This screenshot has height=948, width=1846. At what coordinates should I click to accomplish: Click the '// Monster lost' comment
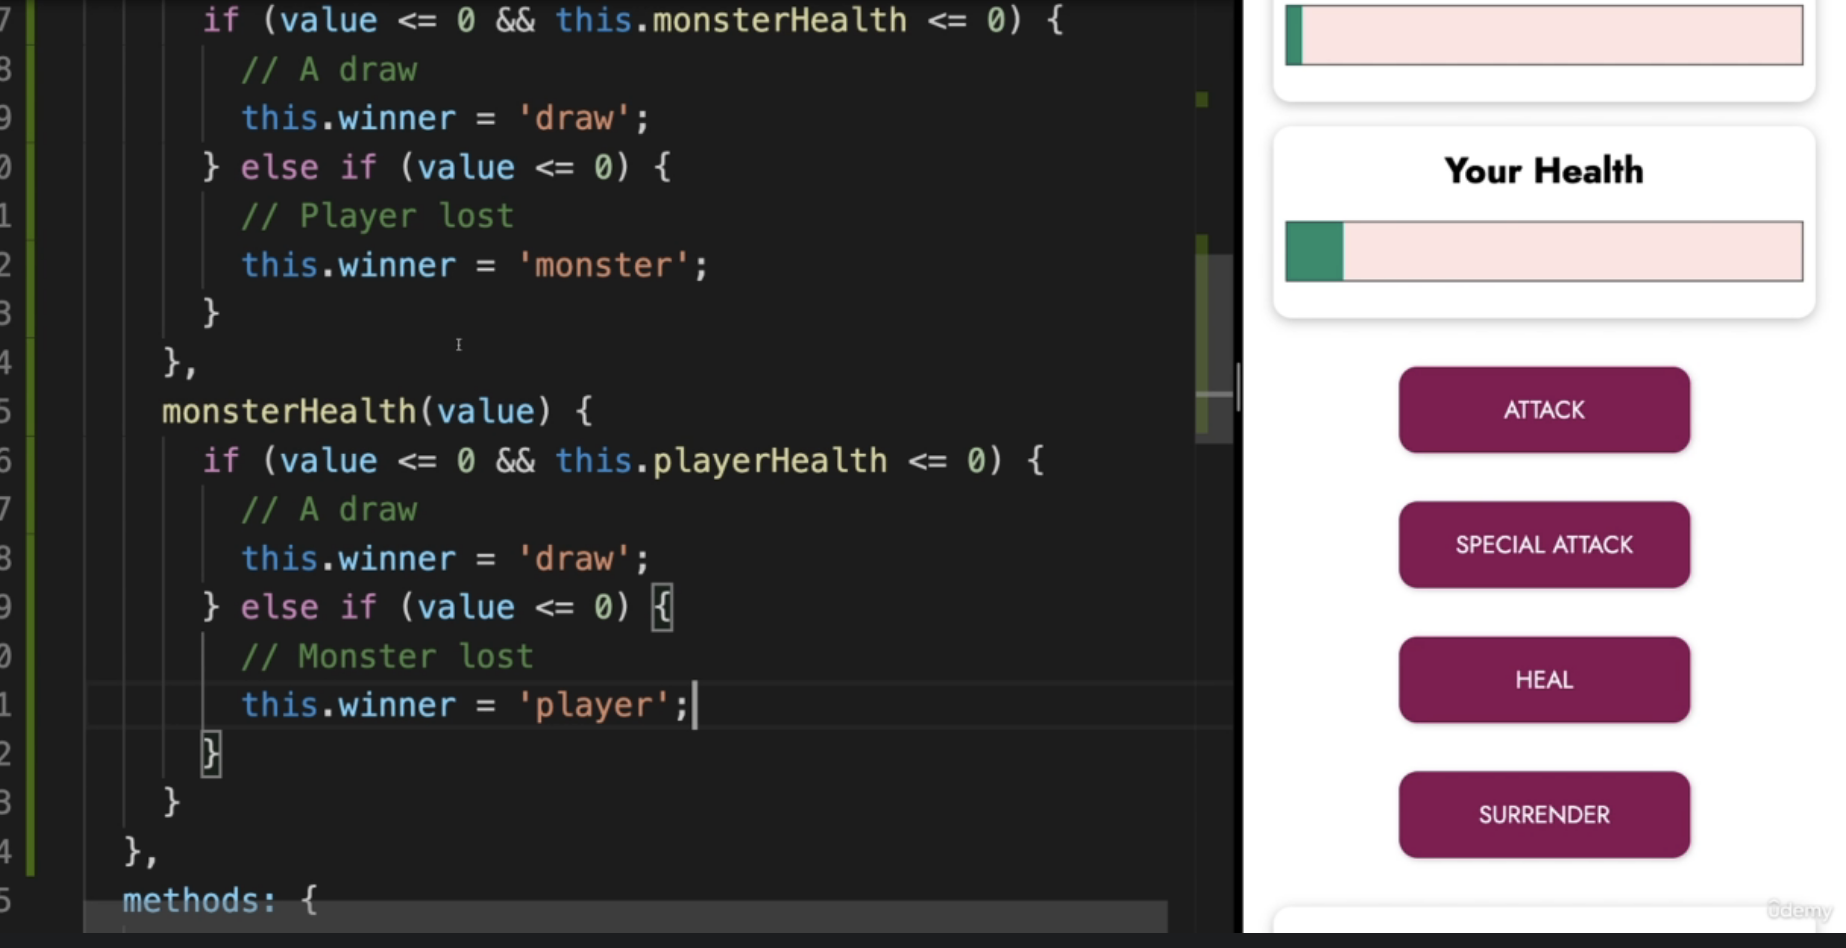(387, 656)
